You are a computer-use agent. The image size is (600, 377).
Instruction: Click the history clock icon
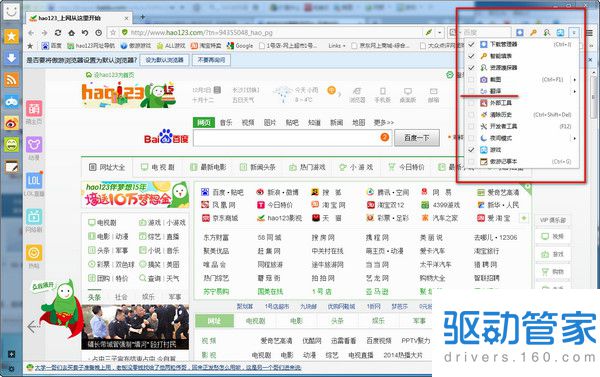click(98, 33)
